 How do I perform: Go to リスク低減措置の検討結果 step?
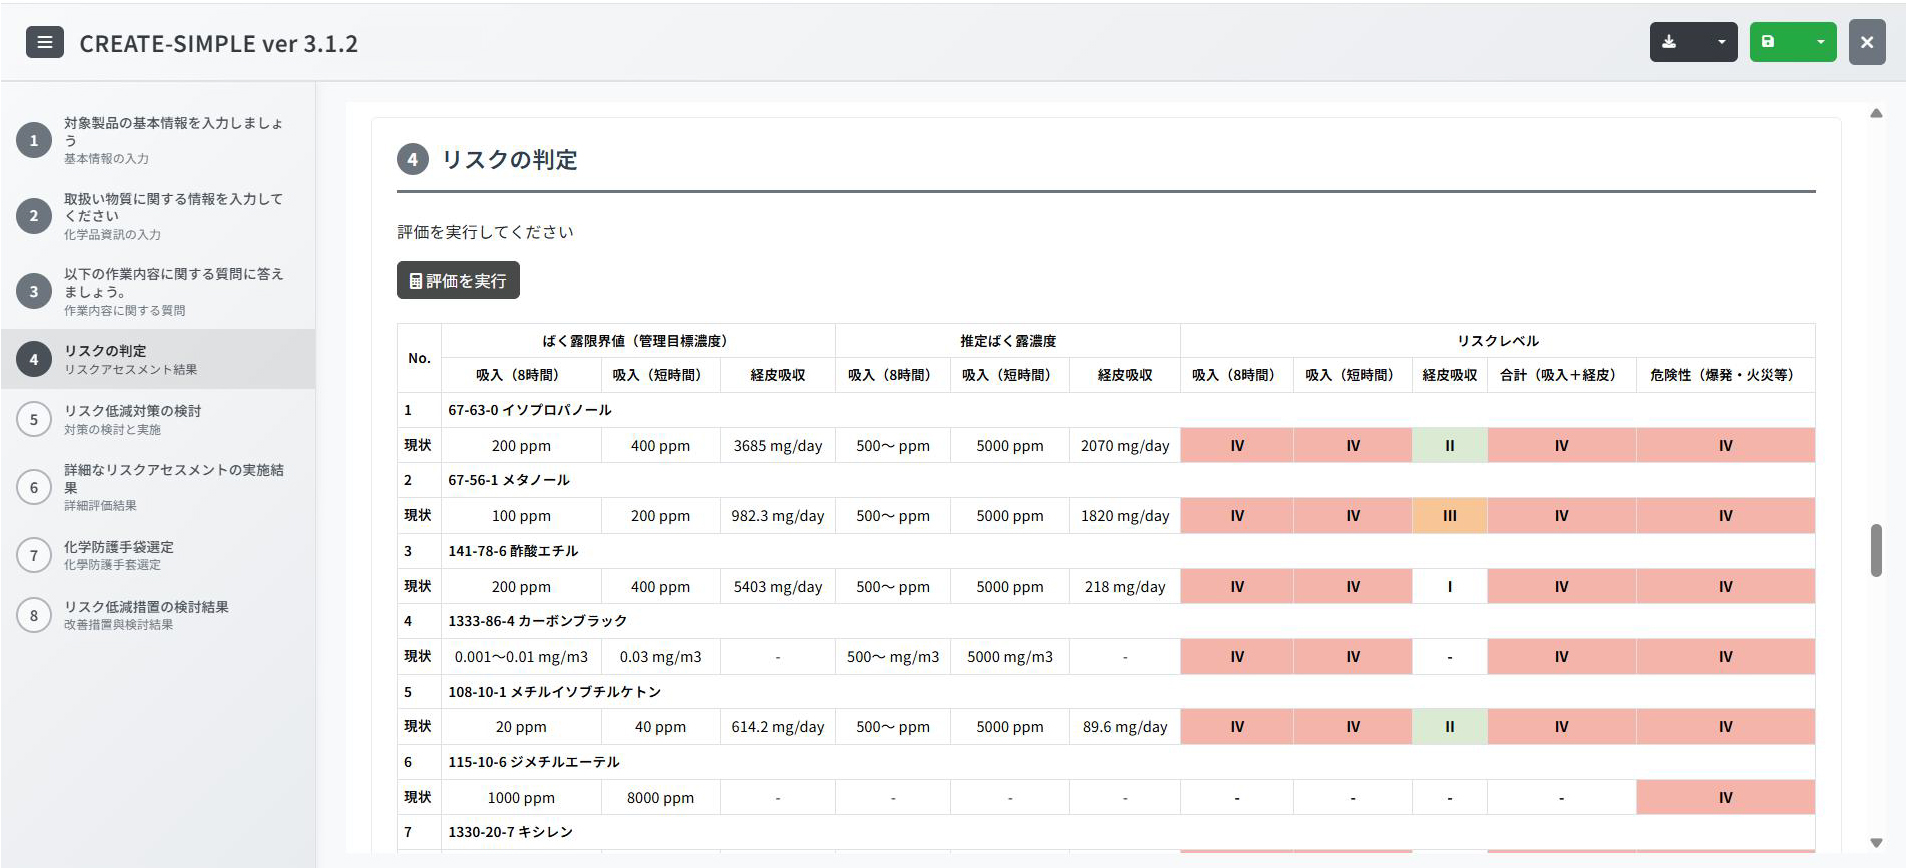click(146, 607)
